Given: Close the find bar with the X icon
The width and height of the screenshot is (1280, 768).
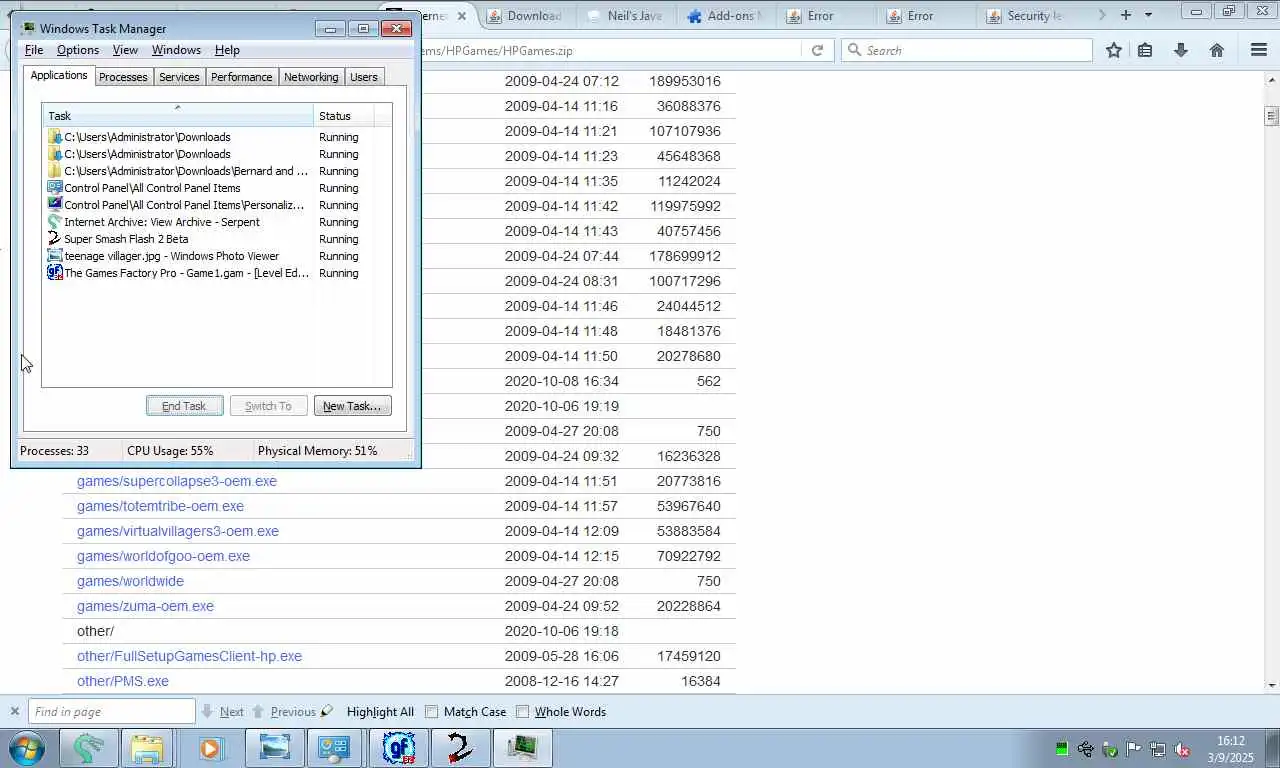Looking at the screenshot, I should point(14,711).
